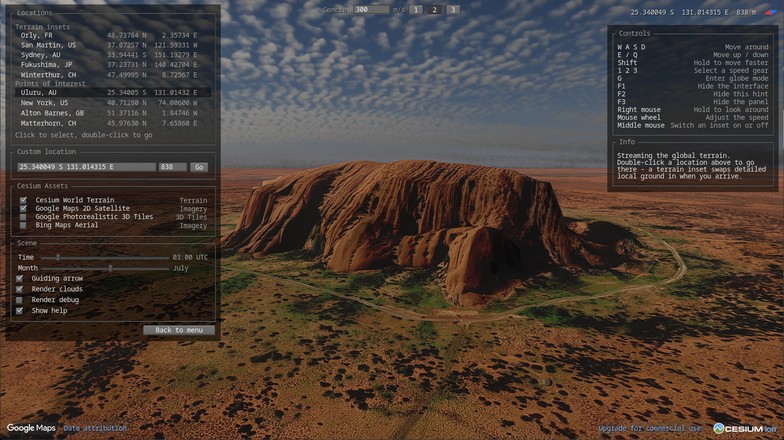The height and width of the screenshot is (440, 784).
Task: Click the Go button for custom location
Action: 199,167
